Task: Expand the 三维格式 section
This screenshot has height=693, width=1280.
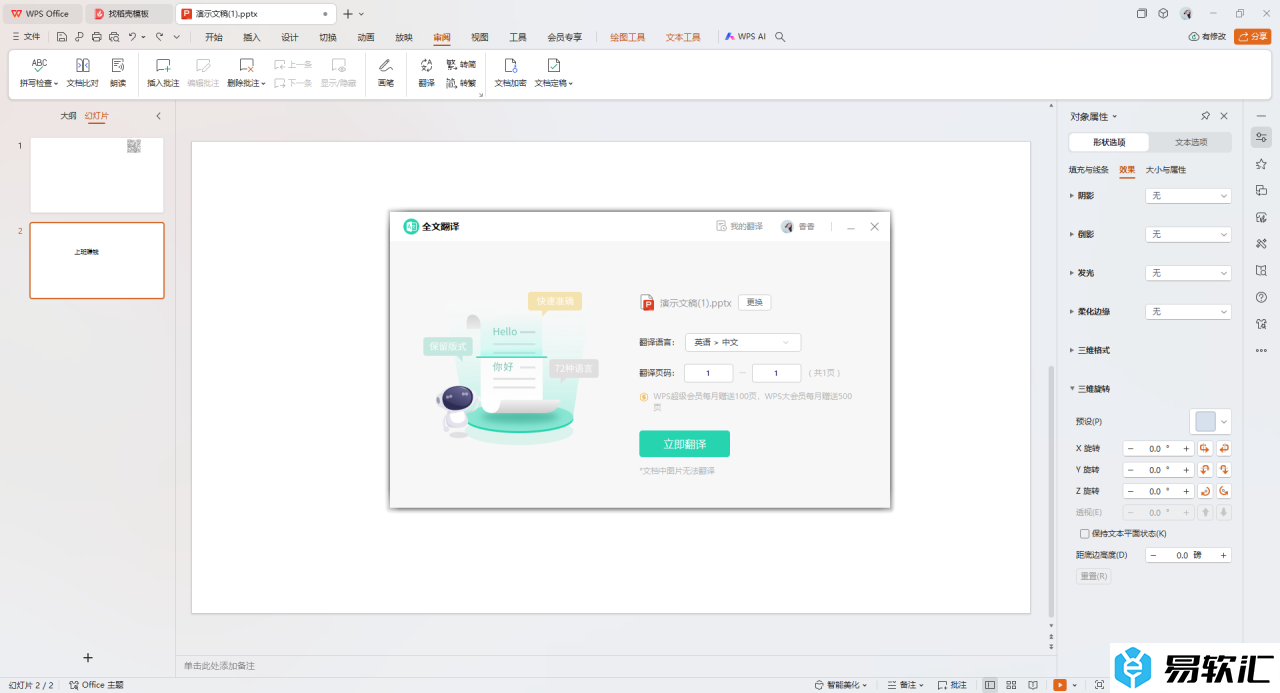Action: tap(1091, 350)
